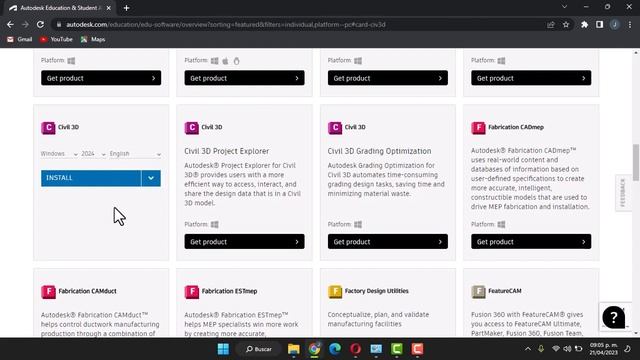Open the green Camtasia icon in taskbar
Image resolution: width=640 pixels, height=360 pixels.
[397, 349]
